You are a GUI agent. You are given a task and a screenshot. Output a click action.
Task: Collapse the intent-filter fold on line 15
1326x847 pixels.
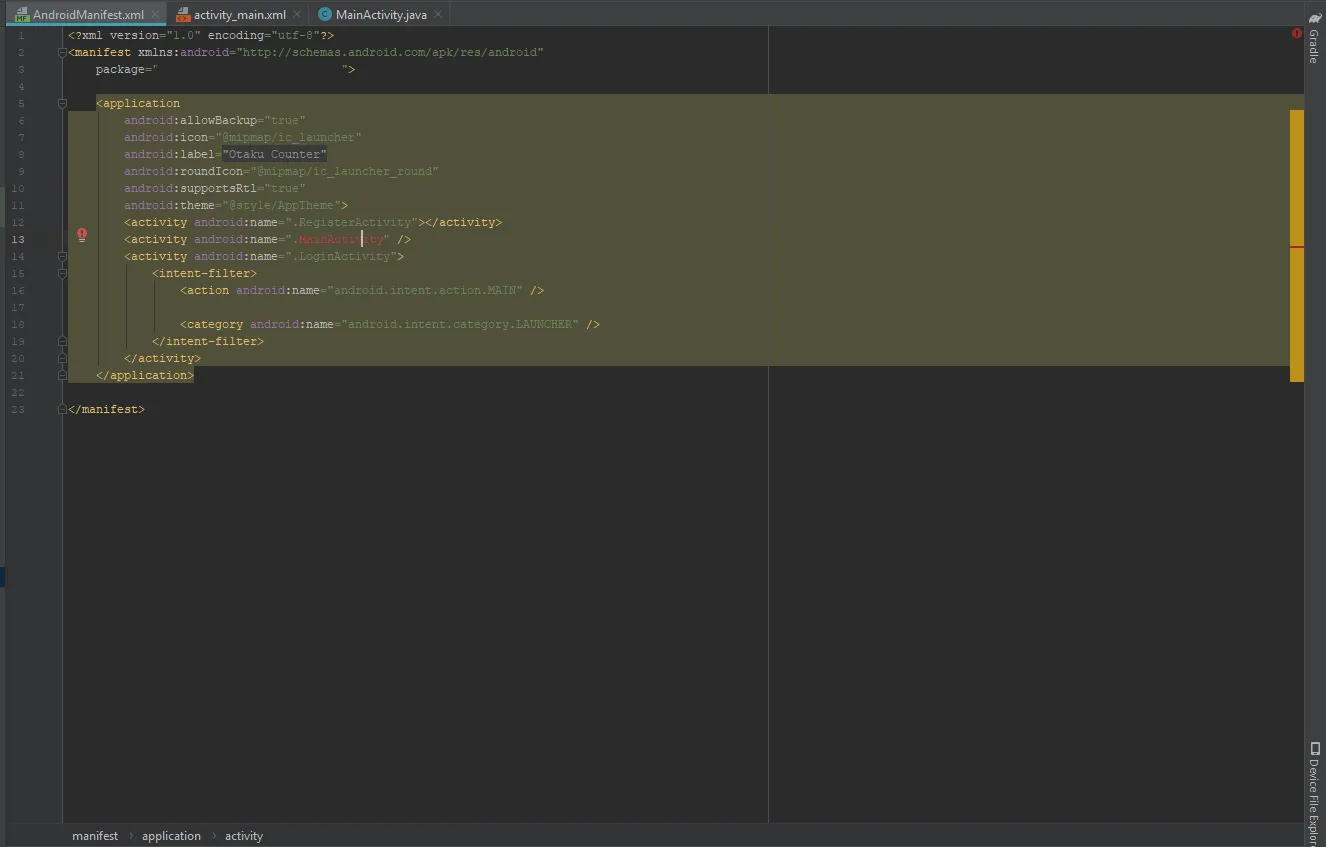tap(62, 273)
